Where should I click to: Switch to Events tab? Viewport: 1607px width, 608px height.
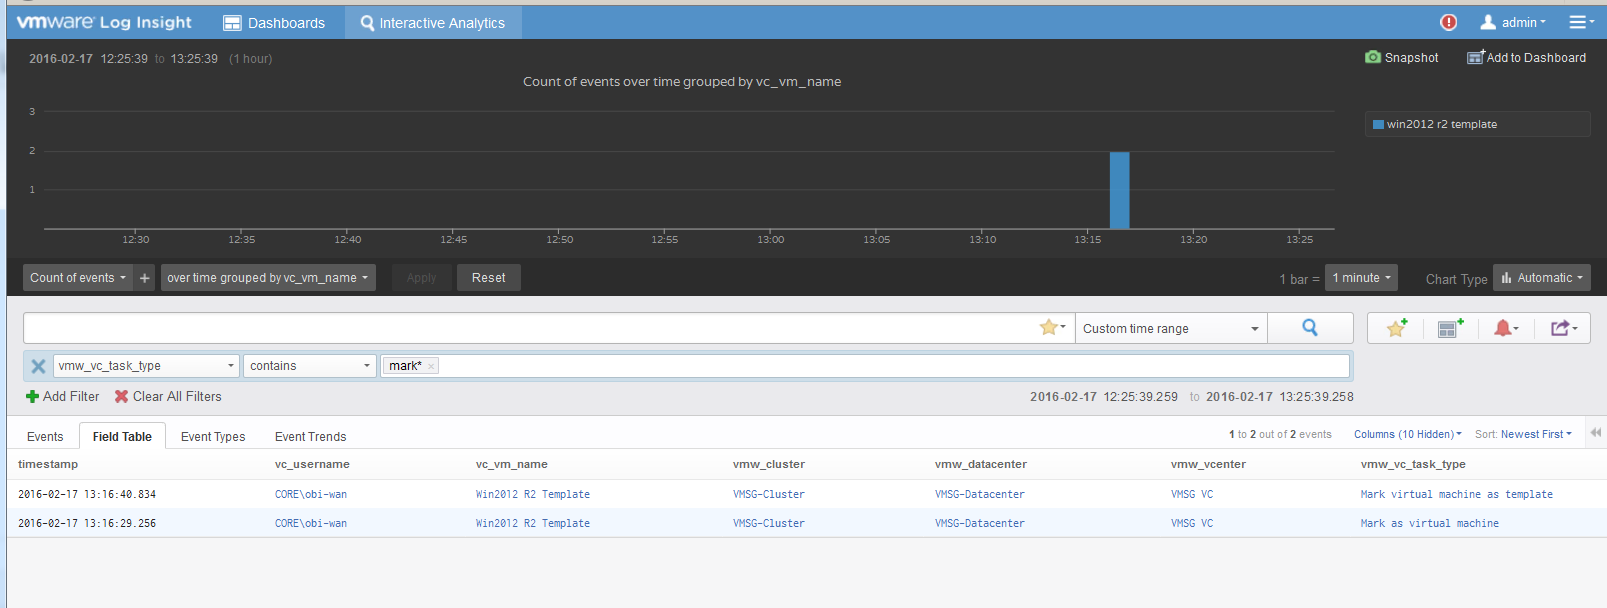45,436
